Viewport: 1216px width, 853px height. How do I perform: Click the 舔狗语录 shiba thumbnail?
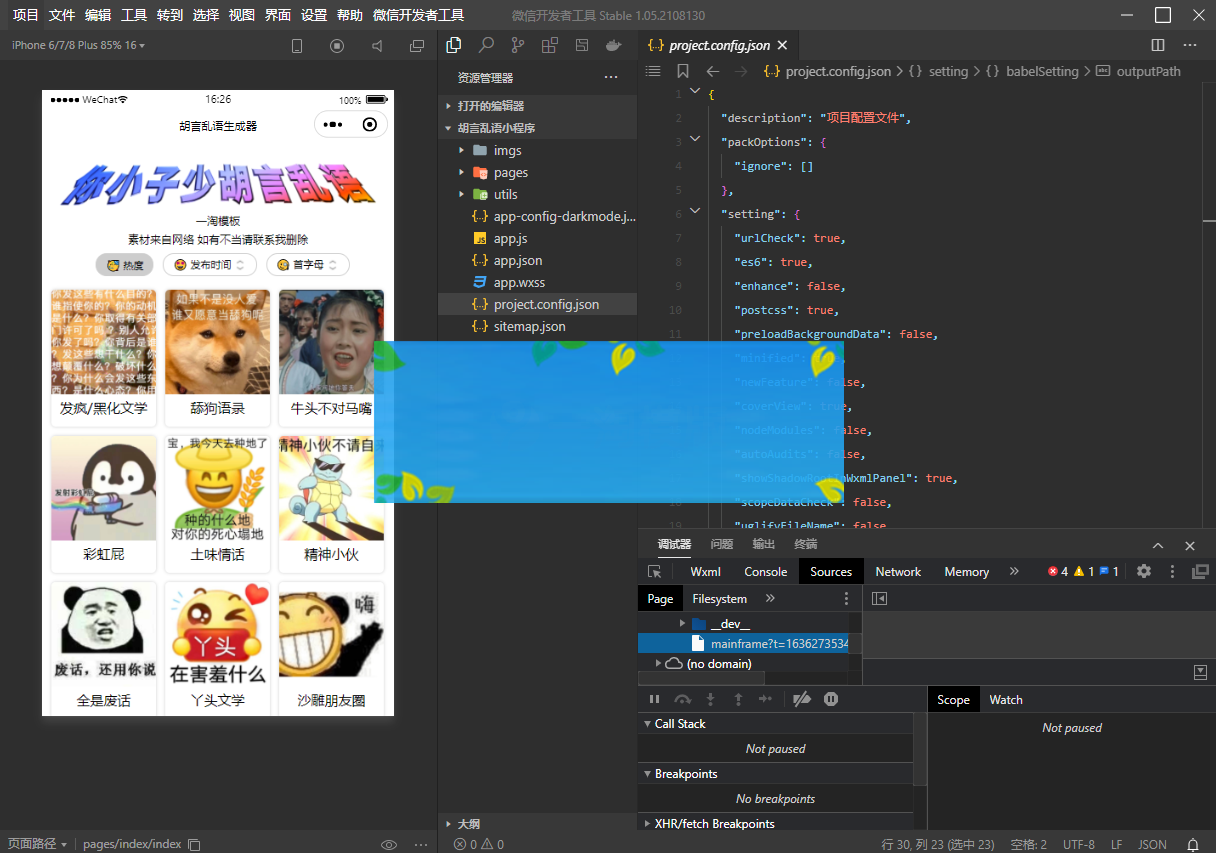point(217,342)
